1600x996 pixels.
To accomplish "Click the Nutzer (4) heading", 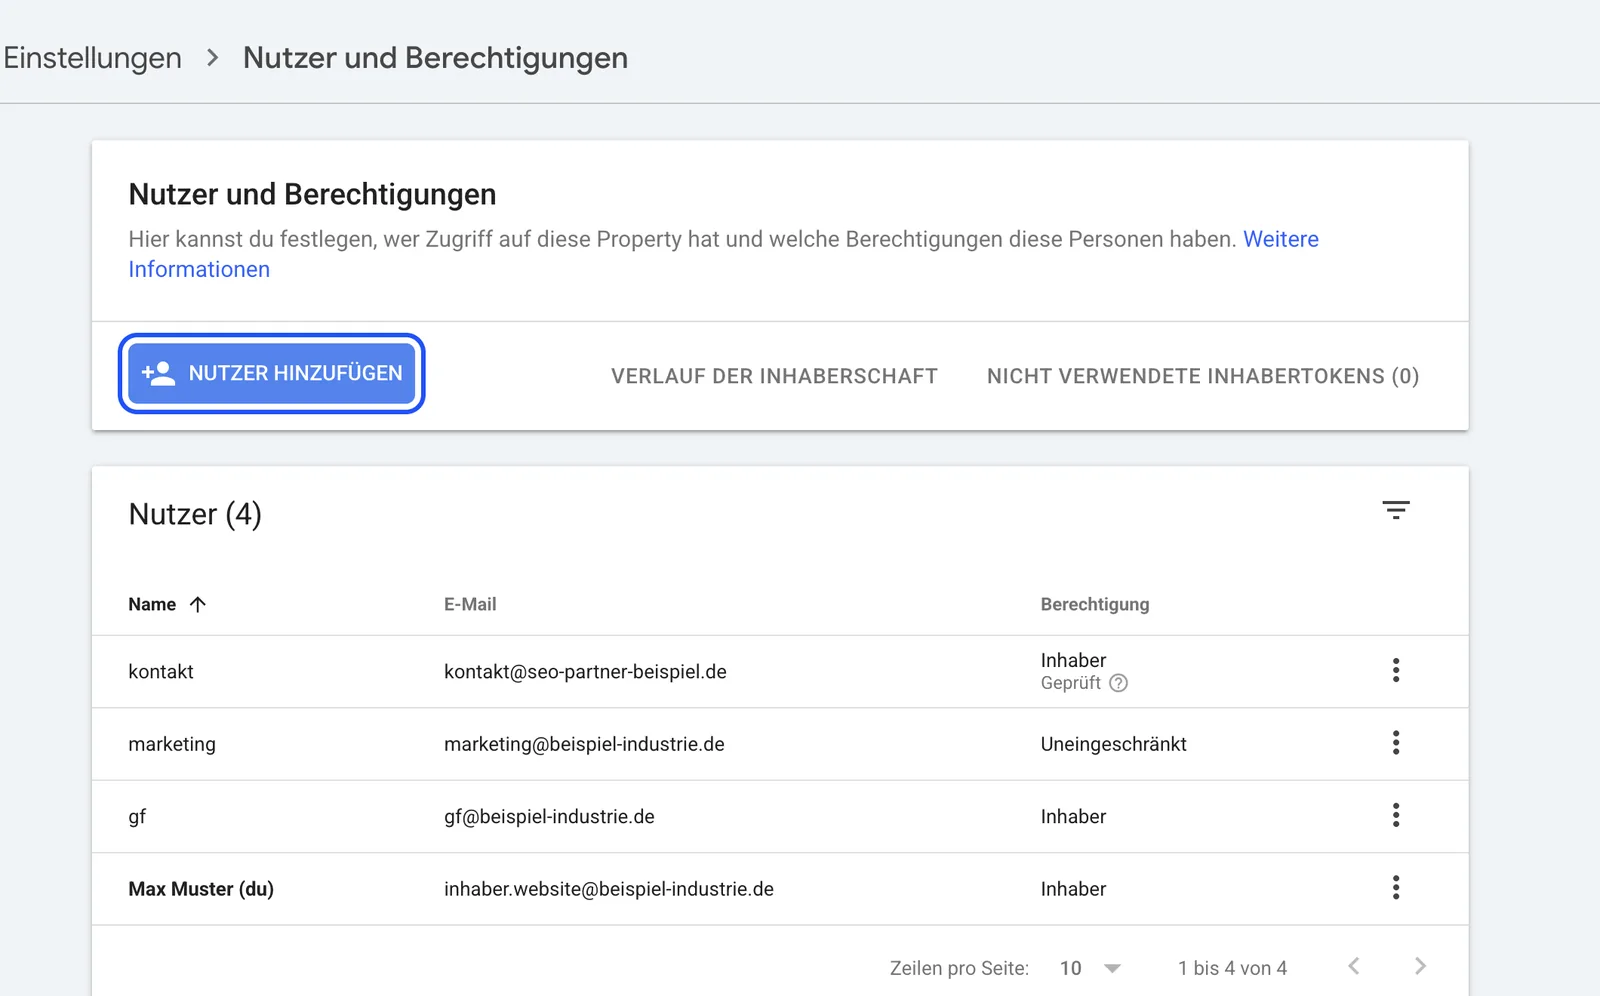I will point(195,514).
